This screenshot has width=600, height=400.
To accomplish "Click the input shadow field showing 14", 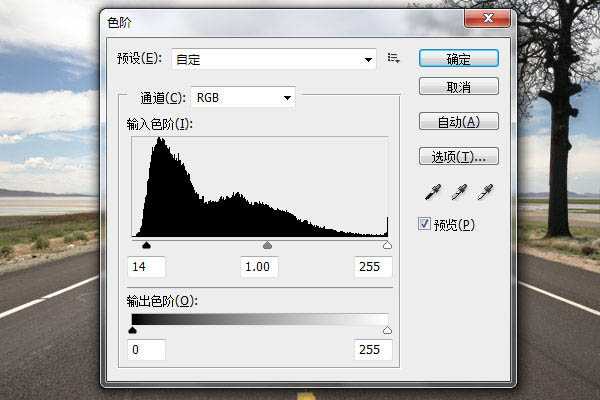I will [147, 267].
